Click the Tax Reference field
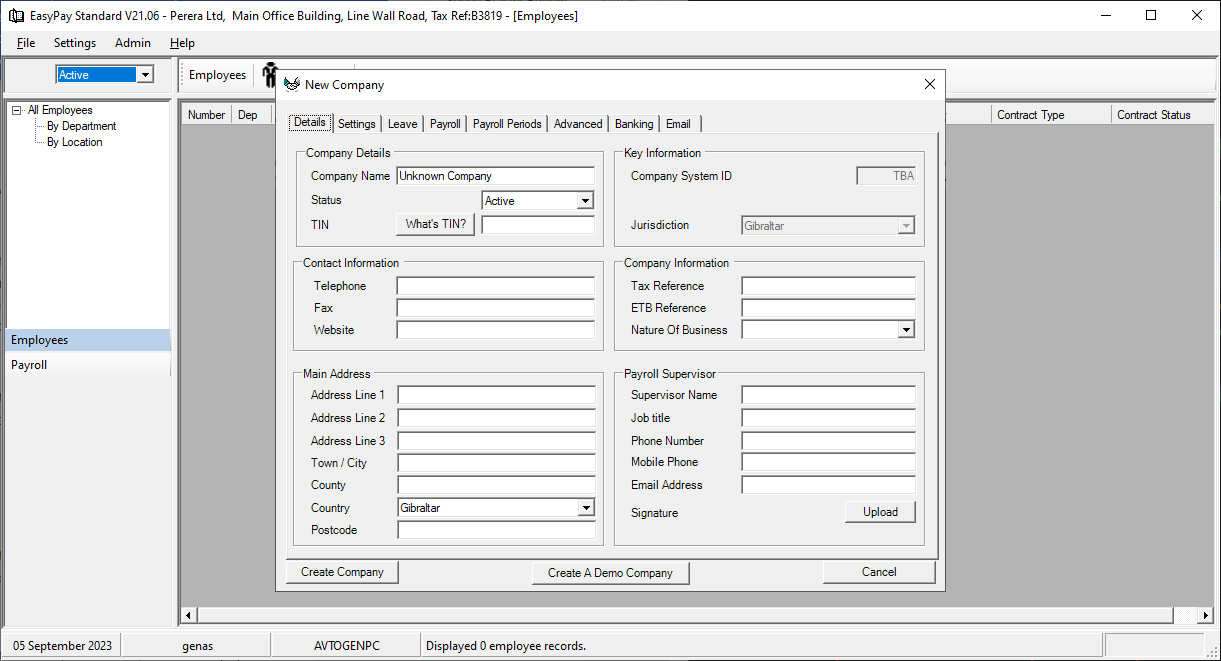The image size is (1221, 661). coord(828,286)
